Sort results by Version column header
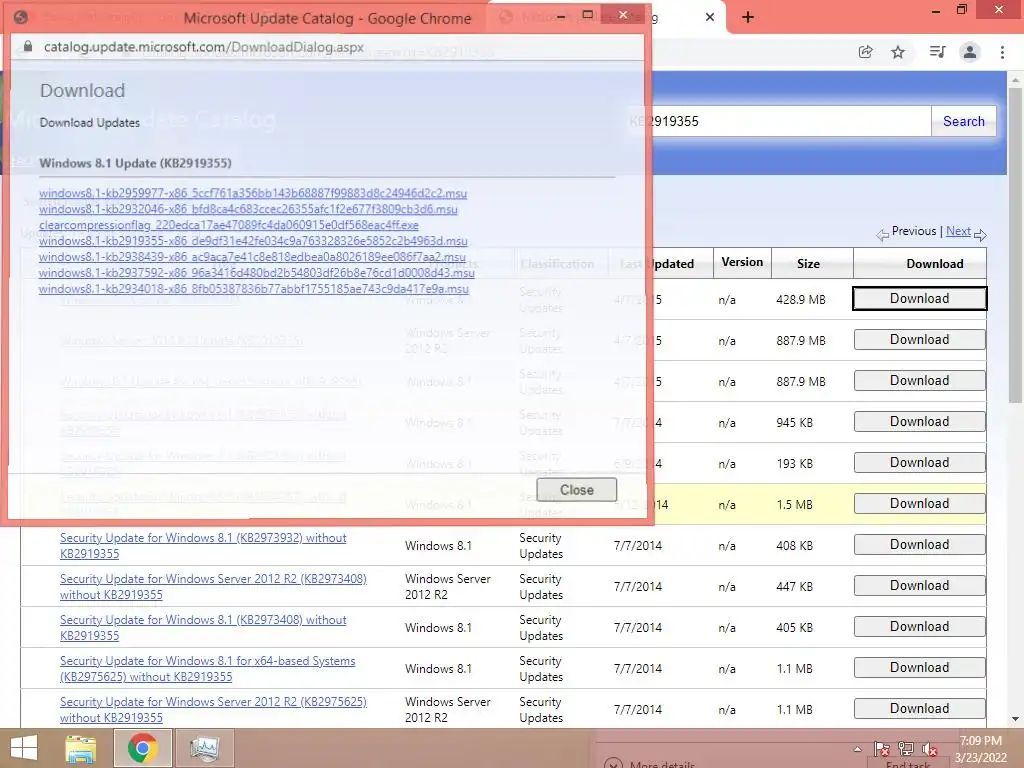The height and width of the screenshot is (768, 1024). (742, 262)
